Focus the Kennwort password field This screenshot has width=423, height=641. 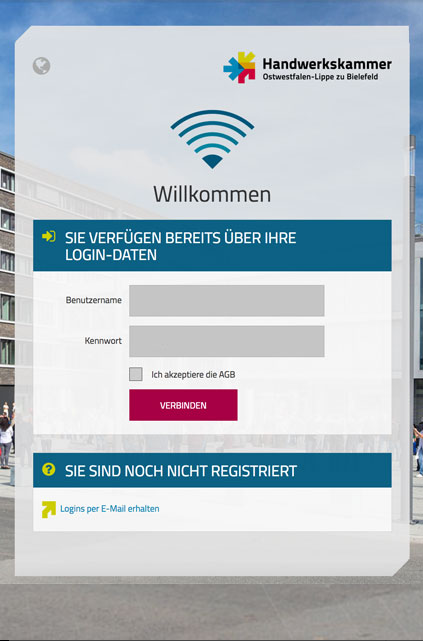(x=227, y=341)
